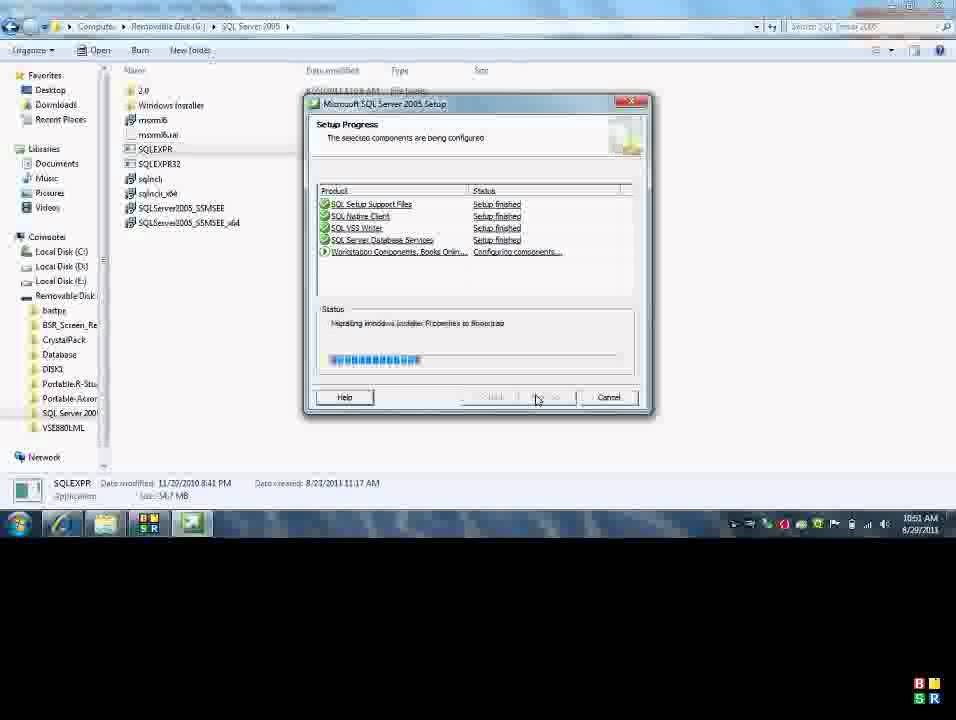Open BSR screen recorder taskbar icon

pos(149,524)
